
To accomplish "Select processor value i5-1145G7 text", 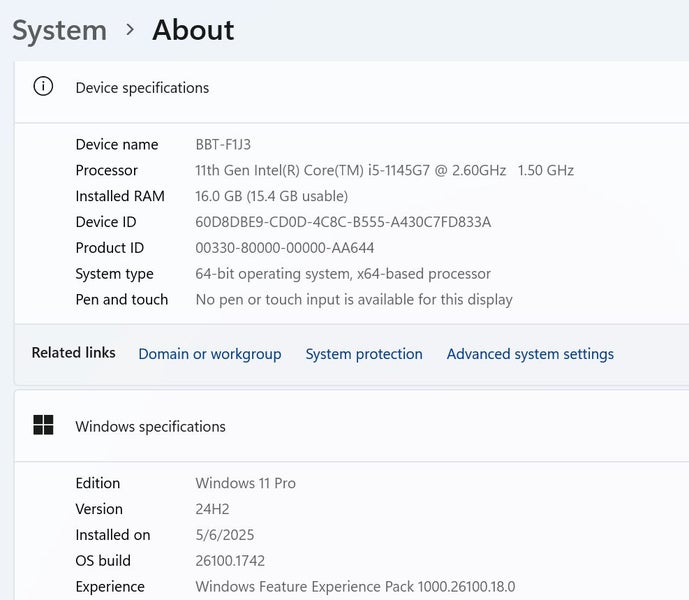I will [x=384, y=170].
